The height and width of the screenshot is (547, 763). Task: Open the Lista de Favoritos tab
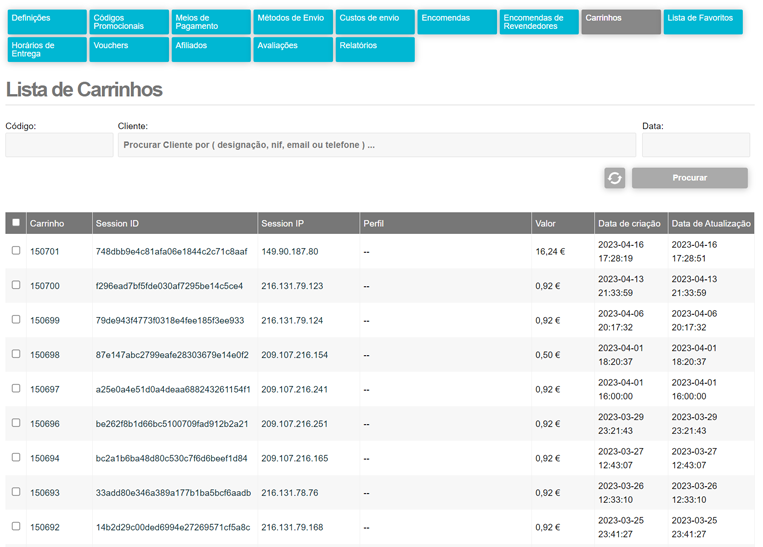(x=702, y=22)
